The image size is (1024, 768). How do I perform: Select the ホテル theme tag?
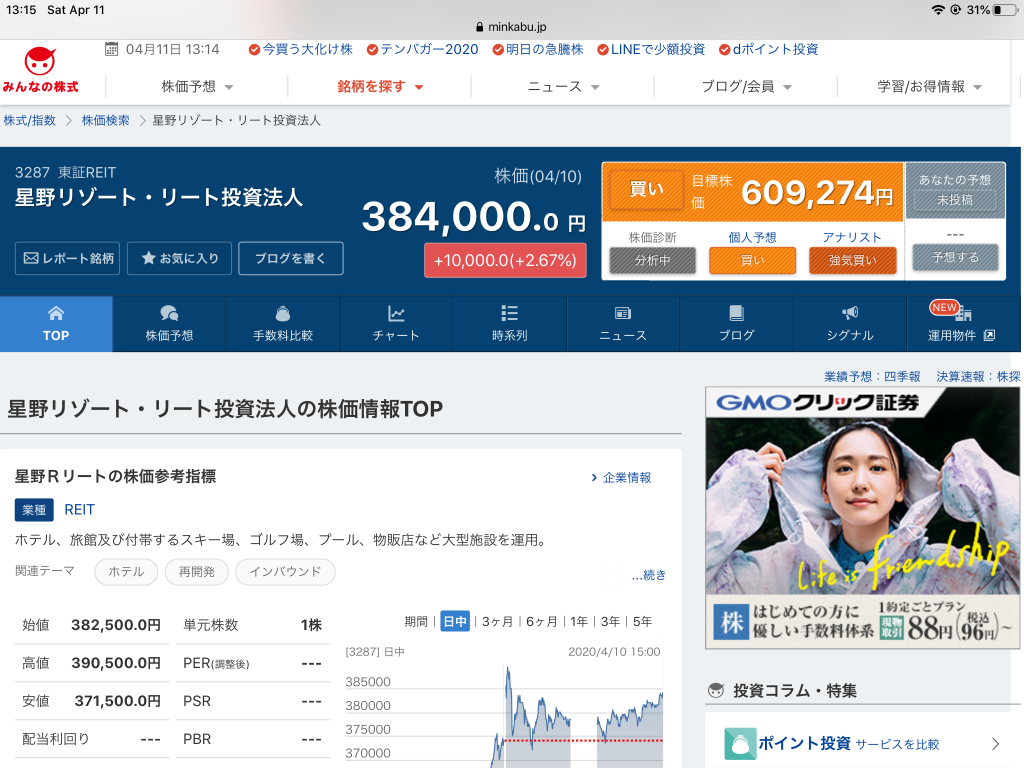click(x=126, y=571)
